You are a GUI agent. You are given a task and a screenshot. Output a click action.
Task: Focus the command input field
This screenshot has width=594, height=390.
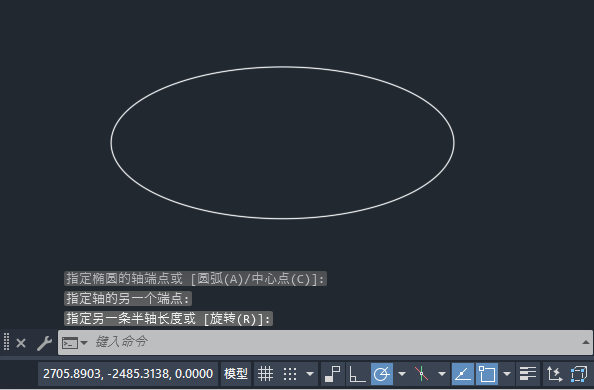(325, 343)
